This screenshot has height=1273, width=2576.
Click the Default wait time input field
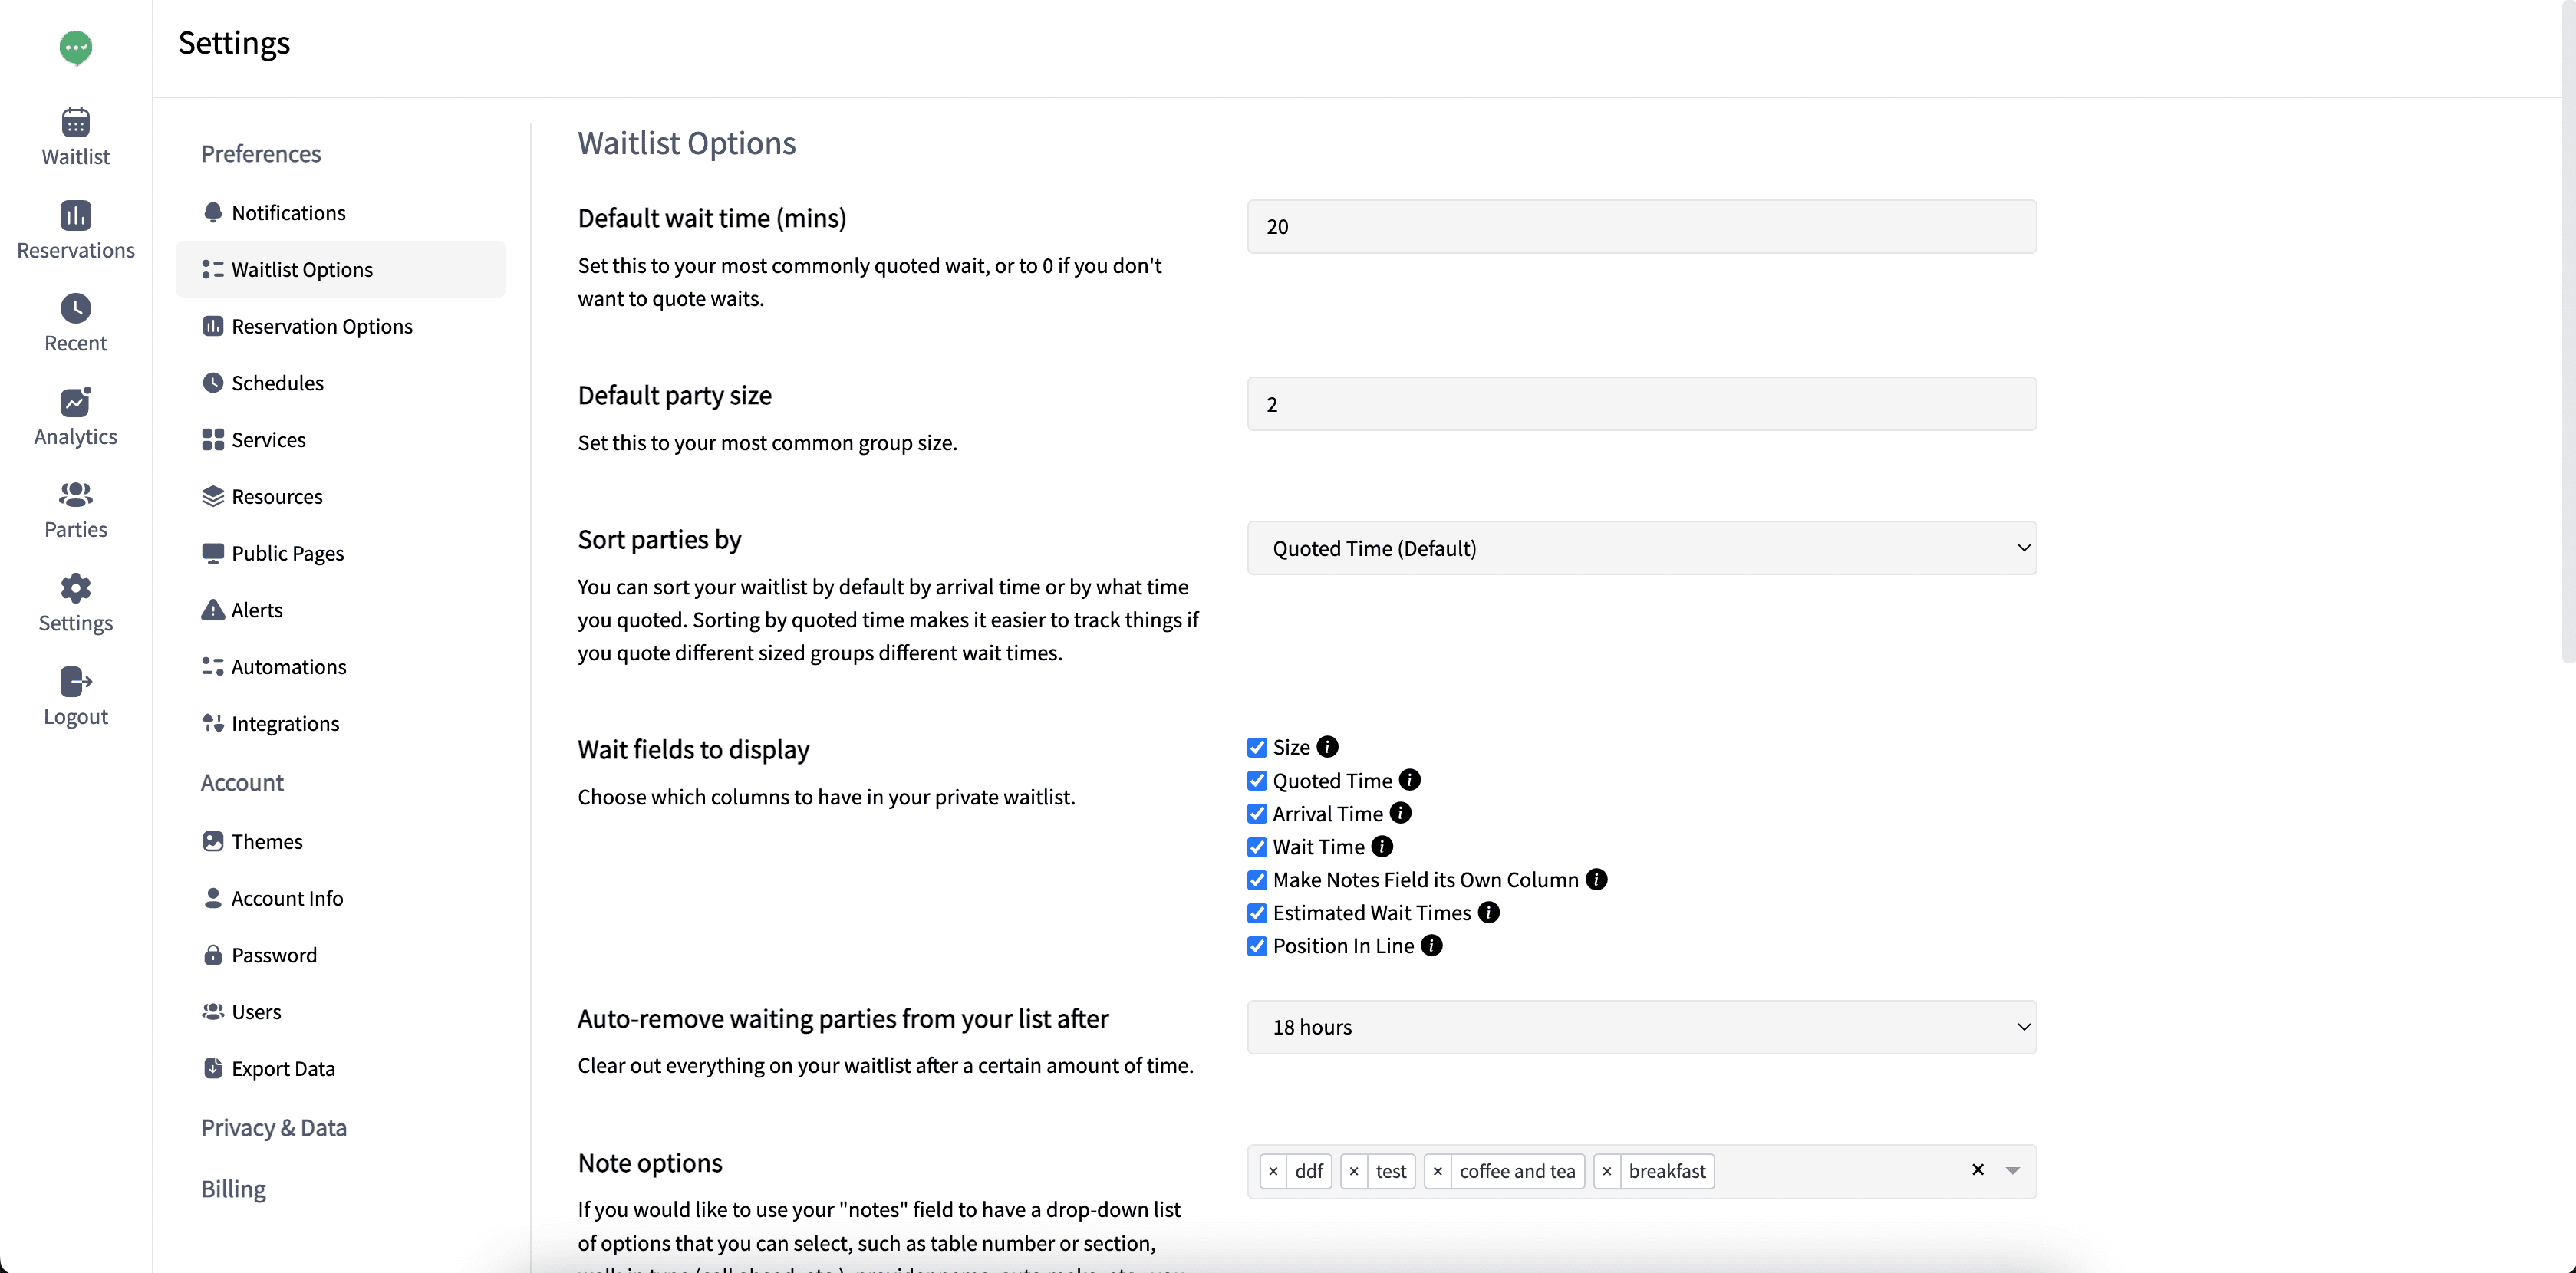point(1641,227)
